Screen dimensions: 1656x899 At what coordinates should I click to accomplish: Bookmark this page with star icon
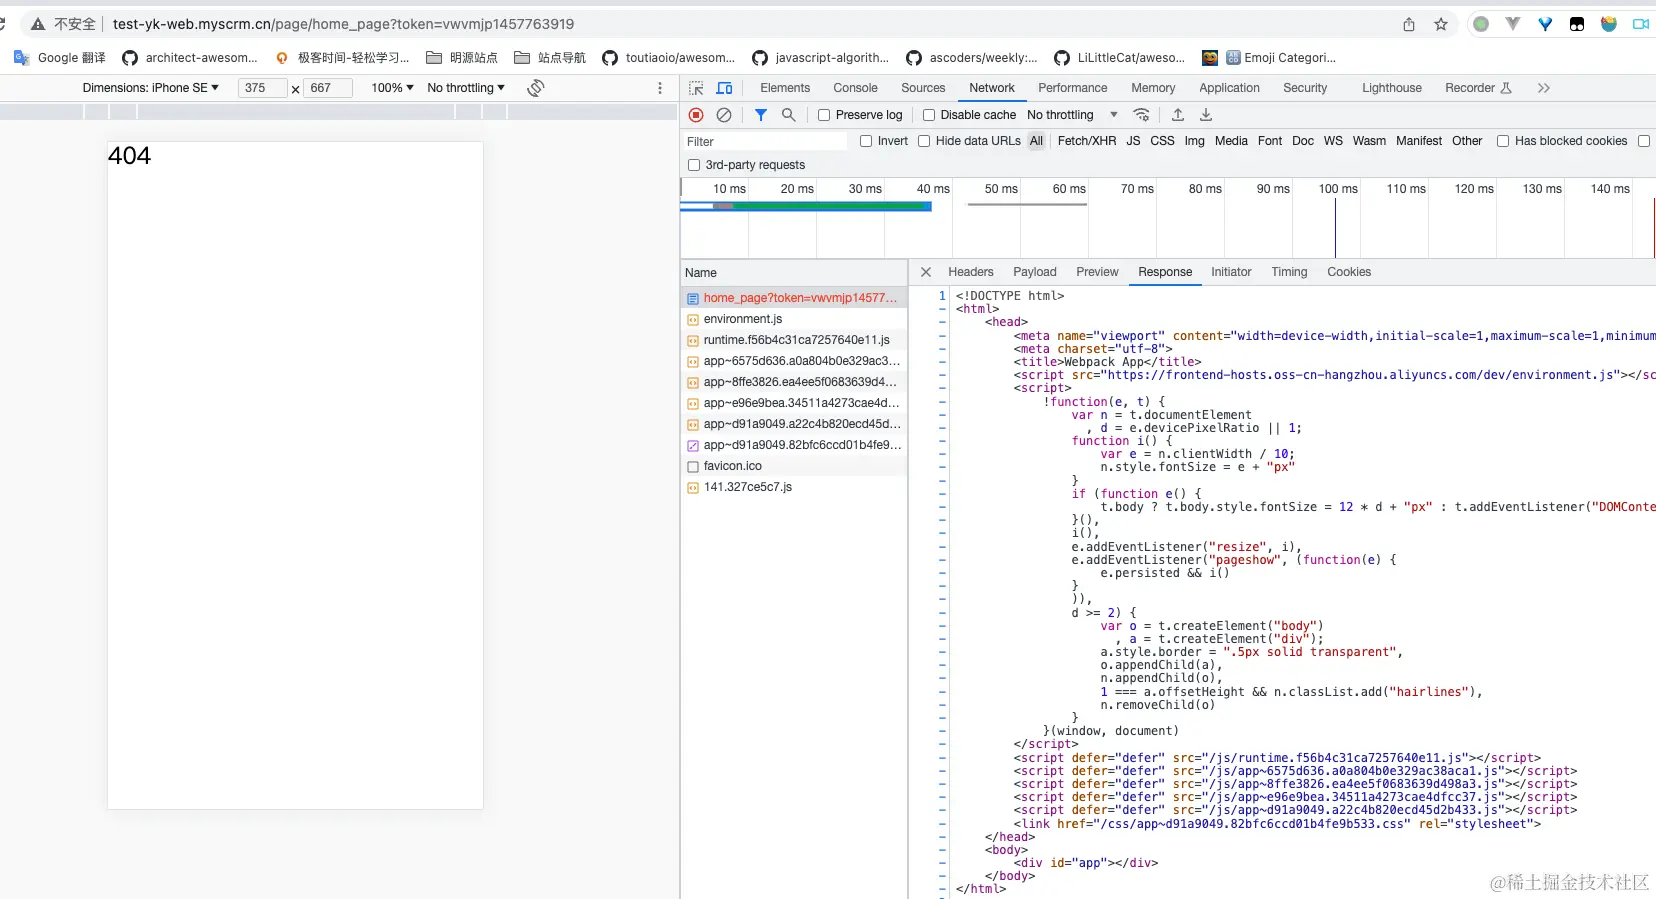click(1441, 24)
